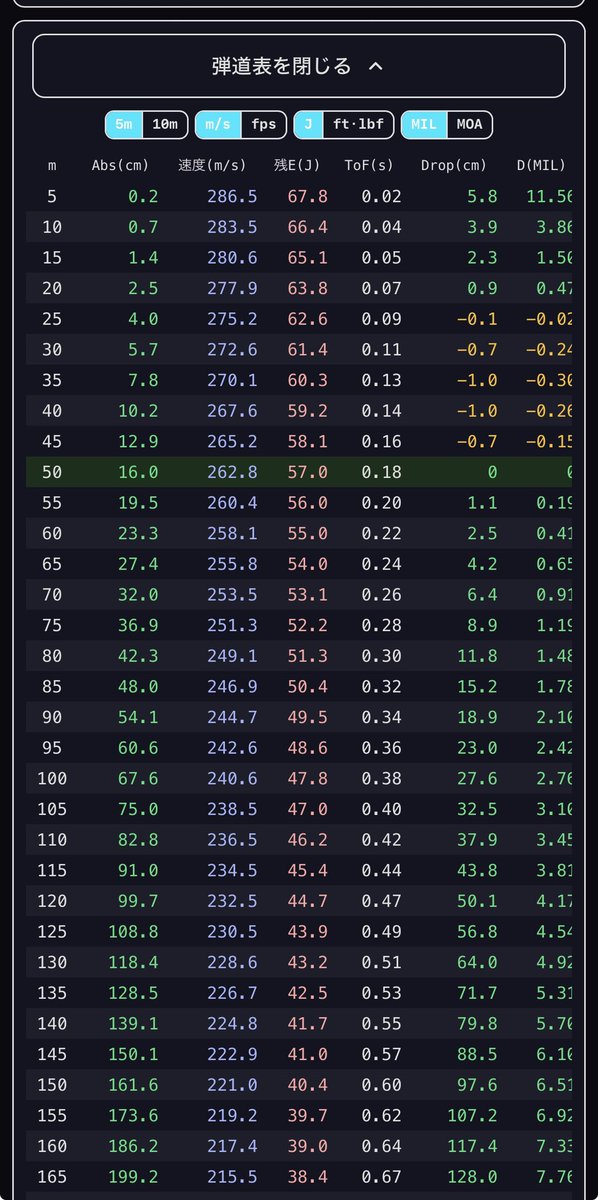The height and width of the screenshot is (1200, 598).
Task: Click energy value 57.0
Action: point(307,474)
